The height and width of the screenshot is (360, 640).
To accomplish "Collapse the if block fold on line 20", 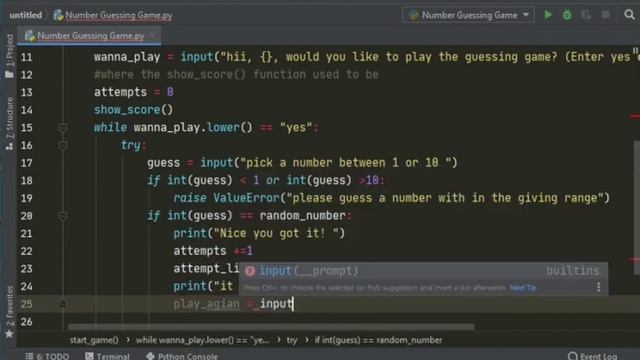I will [x=62, y=216].
